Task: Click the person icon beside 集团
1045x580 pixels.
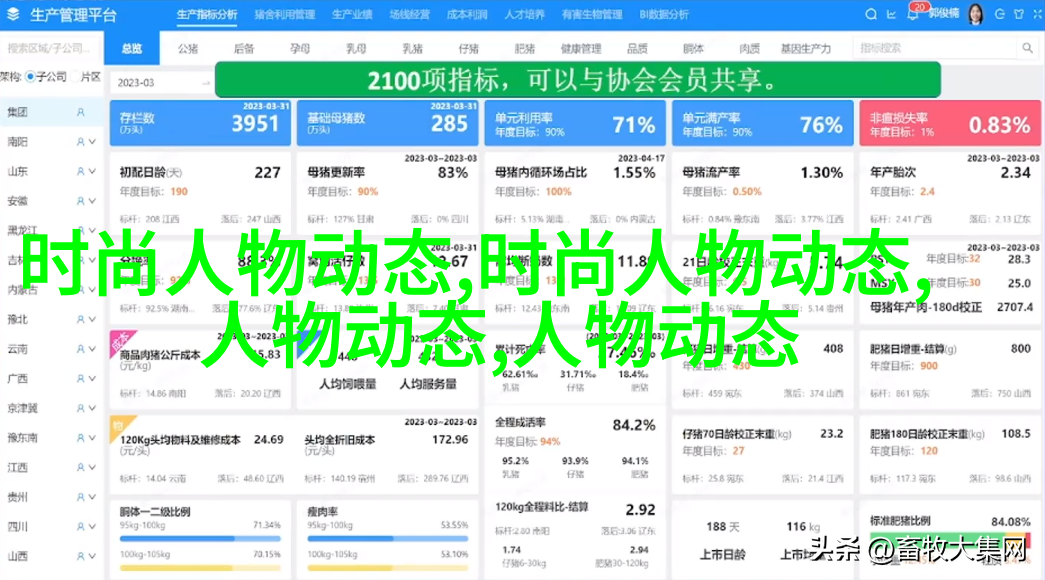Action: point(81,113)
